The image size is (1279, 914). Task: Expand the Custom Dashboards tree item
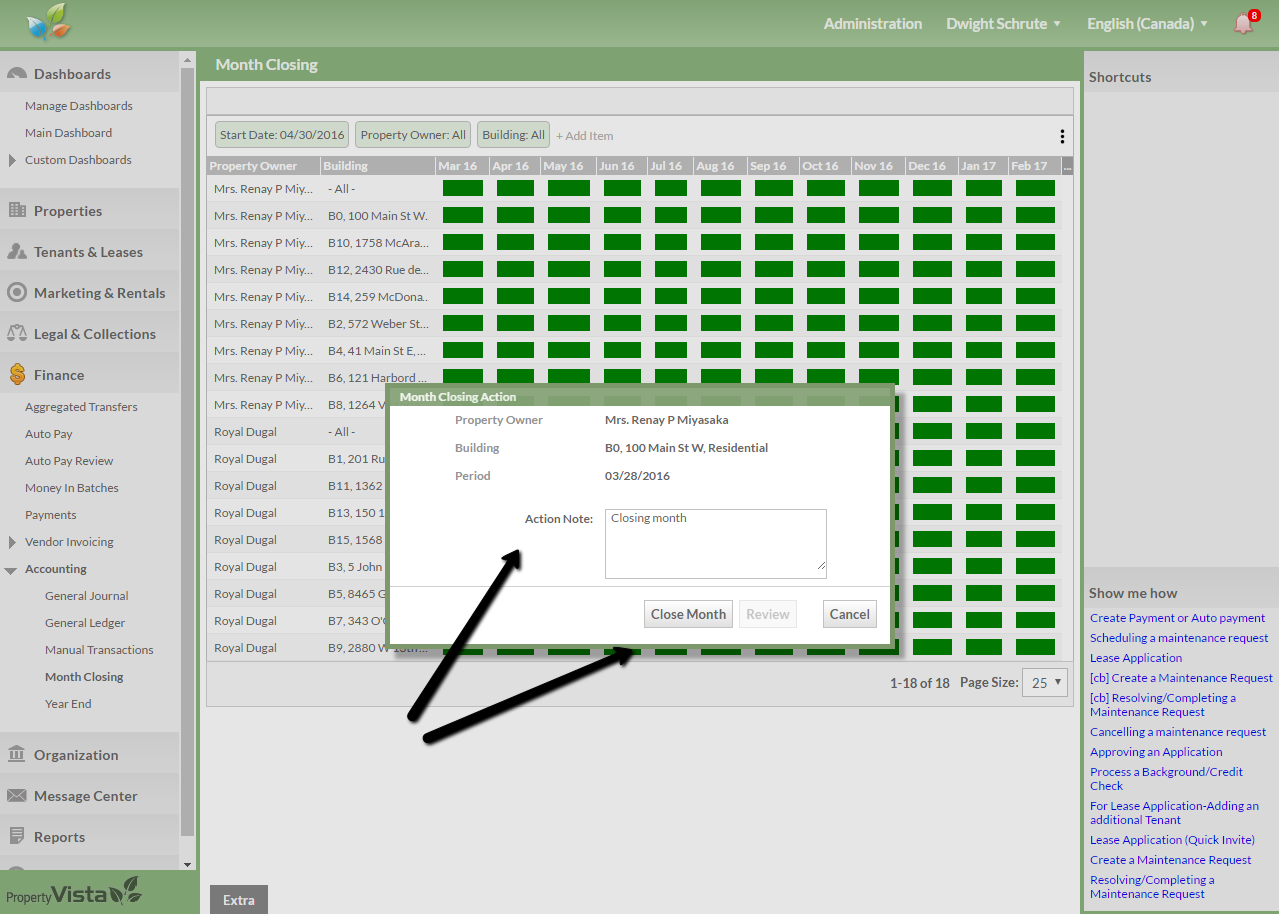(12, 160)
